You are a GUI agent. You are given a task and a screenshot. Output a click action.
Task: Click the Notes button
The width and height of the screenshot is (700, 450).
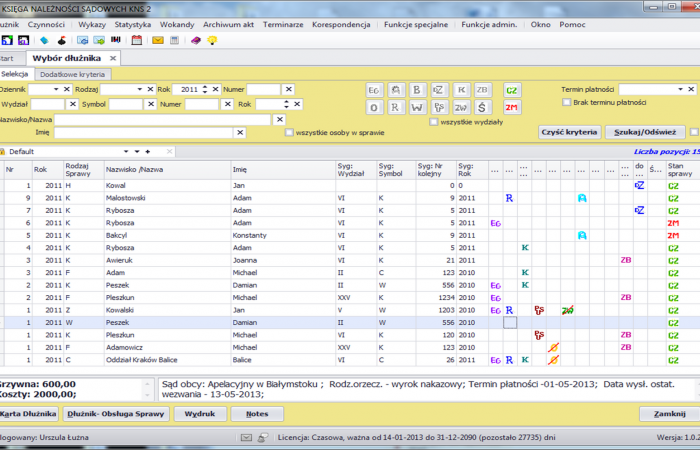257,414
